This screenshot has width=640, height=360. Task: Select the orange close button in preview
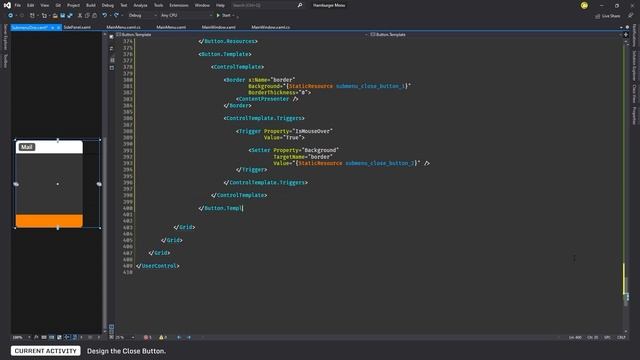pos(49,221)
